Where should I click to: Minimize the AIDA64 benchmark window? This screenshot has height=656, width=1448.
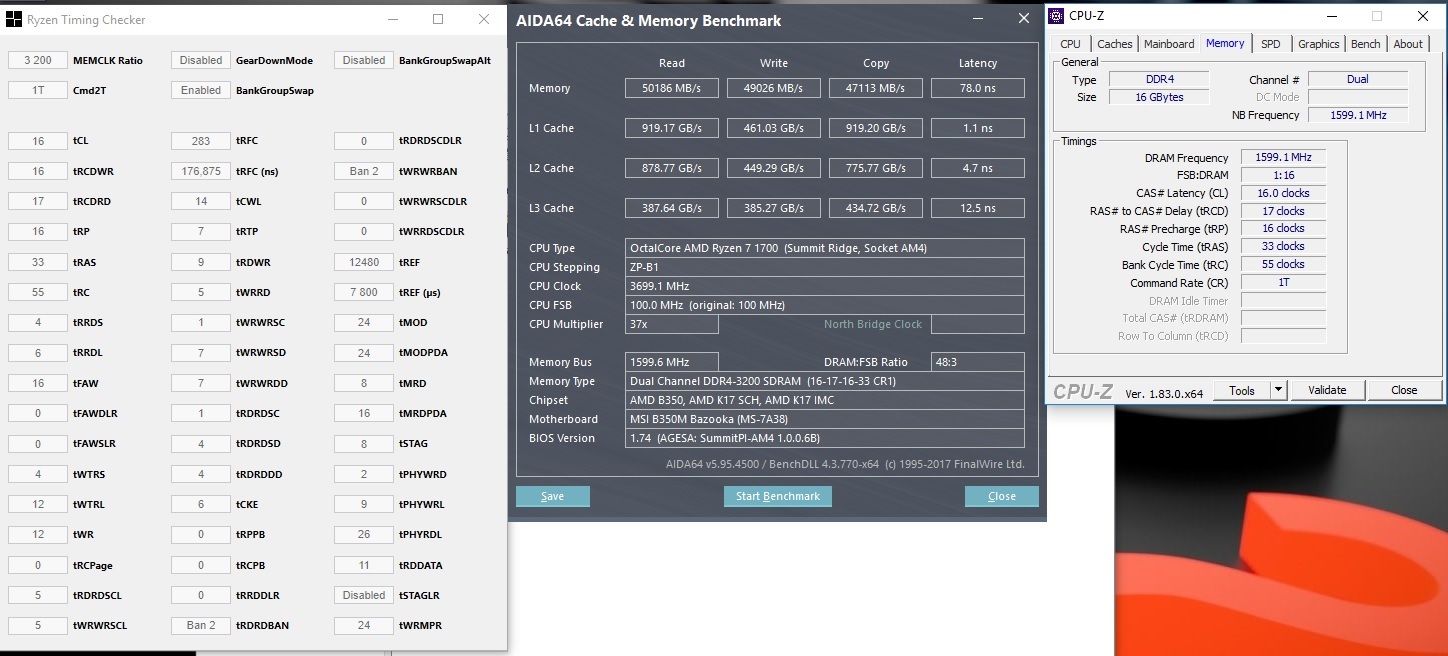(976, 19)
